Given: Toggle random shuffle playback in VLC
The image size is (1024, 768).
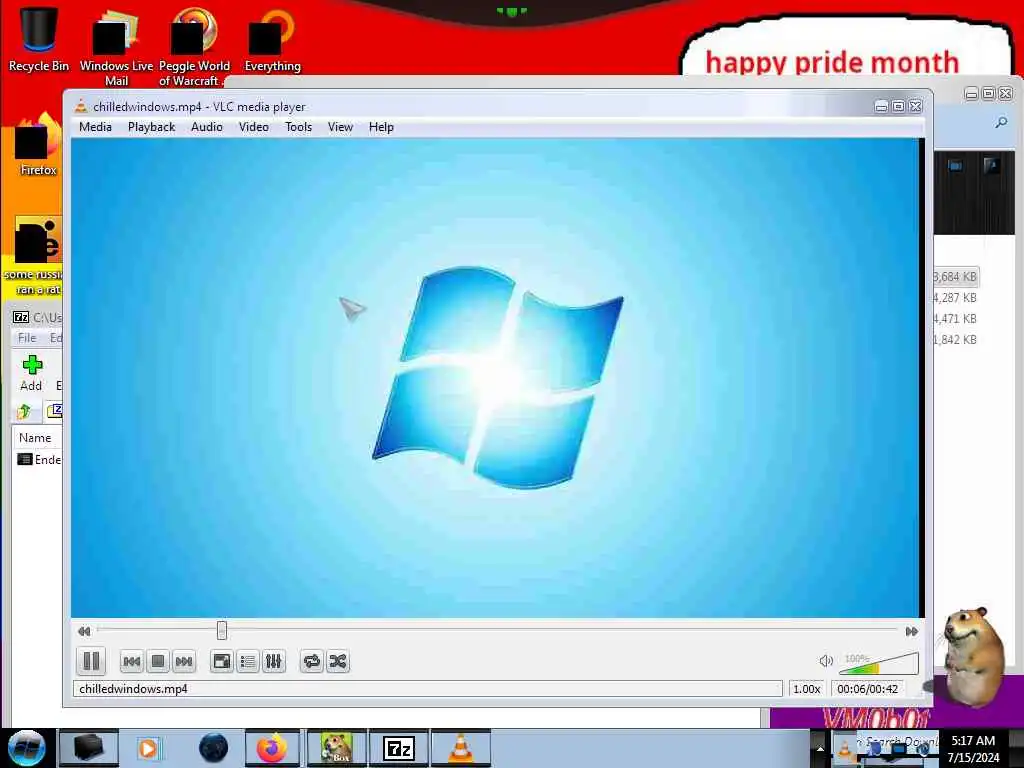Looking at the screenshot, I should [338, 662].
